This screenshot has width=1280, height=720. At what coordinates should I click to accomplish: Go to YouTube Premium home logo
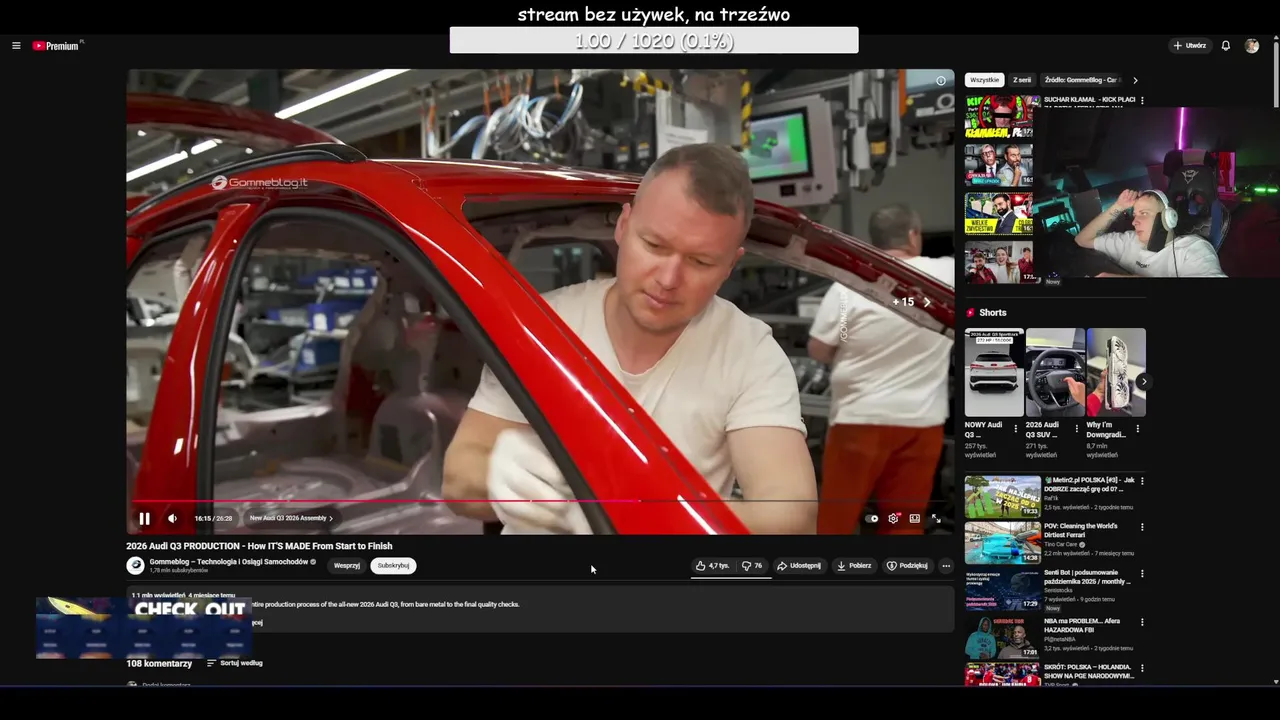[x=56, y=46]
